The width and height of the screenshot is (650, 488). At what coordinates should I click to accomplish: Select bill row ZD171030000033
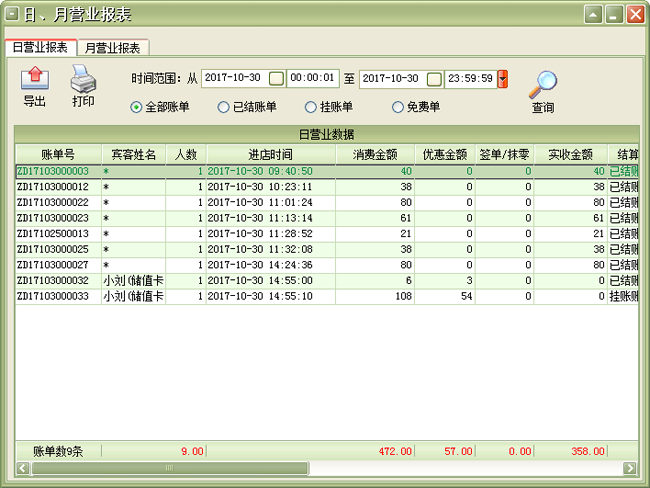57,296
